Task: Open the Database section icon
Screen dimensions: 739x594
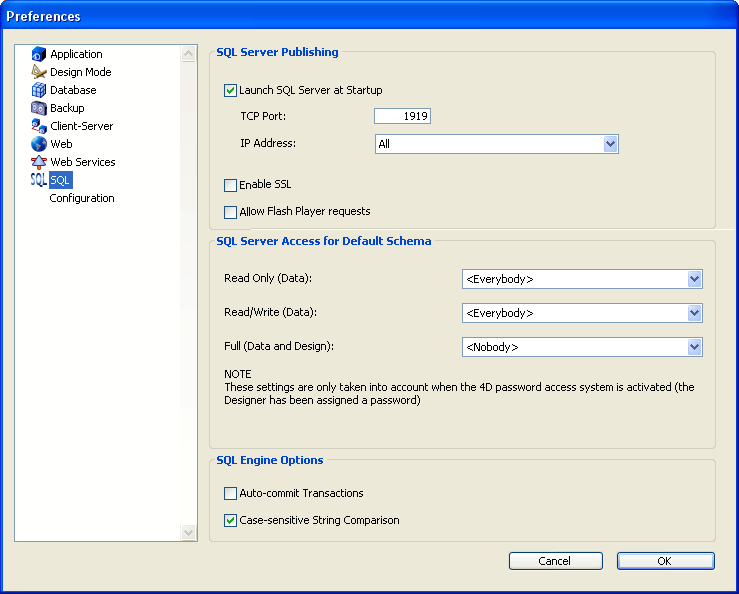Action: (39, 90)
